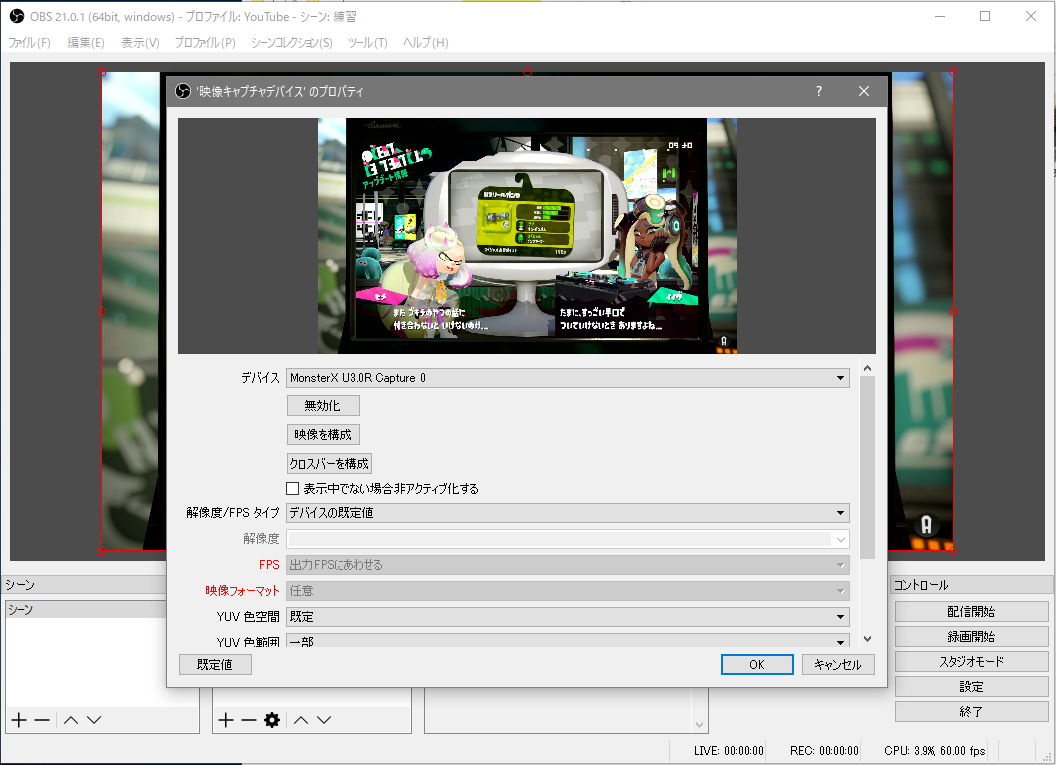Open the プロファイル(P) menu
Image resolution: width=1056 pixels, height=765 pixels.
pos(205,42)
